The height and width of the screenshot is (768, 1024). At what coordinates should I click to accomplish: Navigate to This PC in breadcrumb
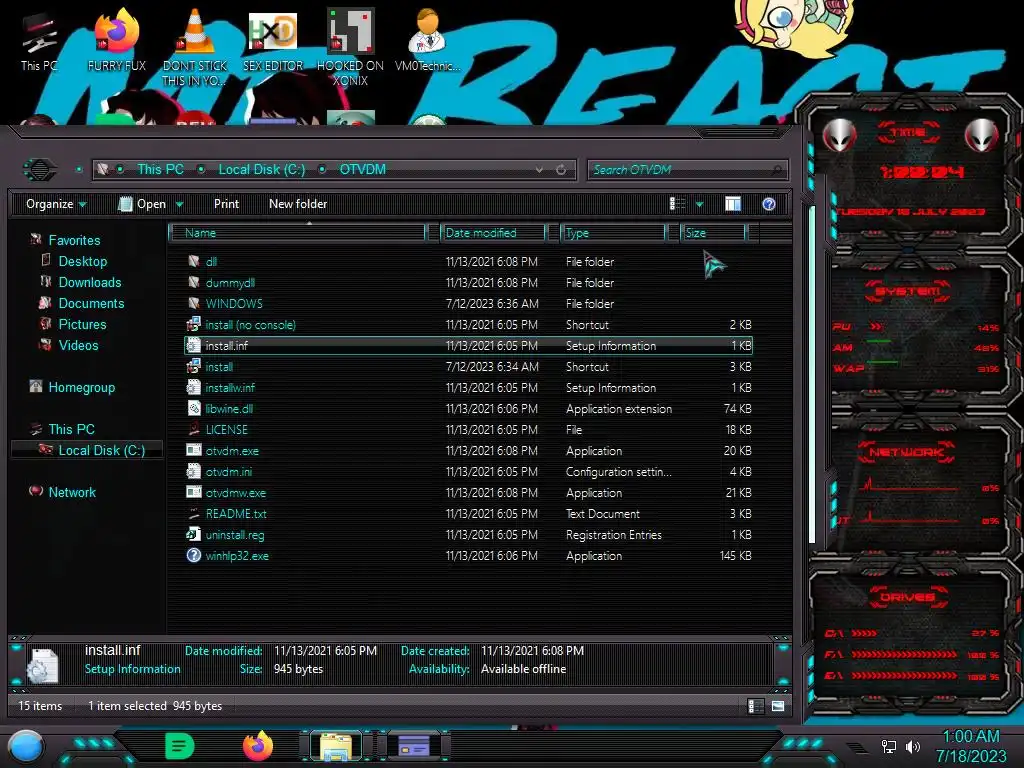(160, 170)
